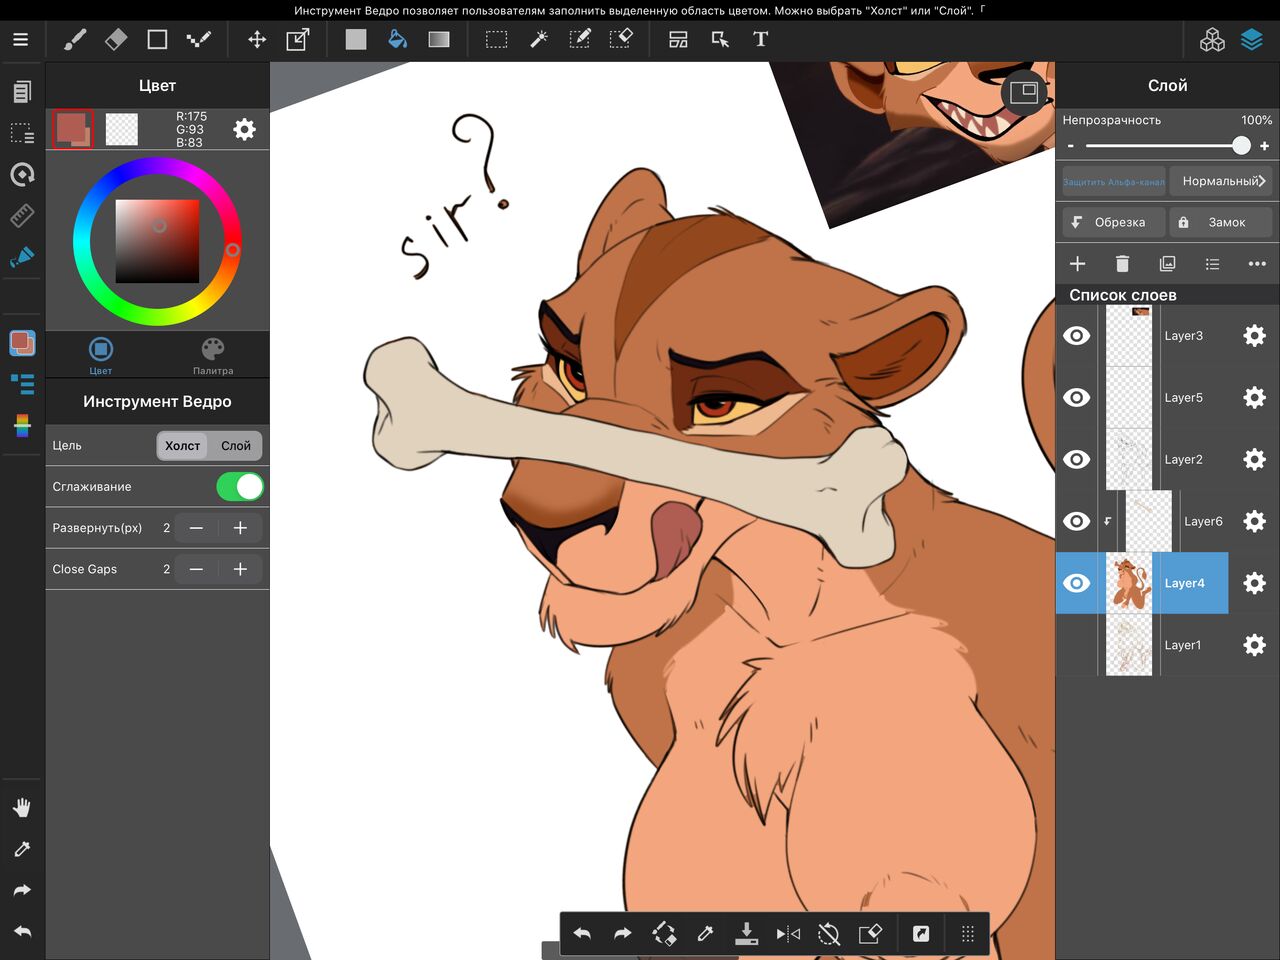Image resolution: width=1280 pixels, height=960 pixels.
Task: Hide Layer6 with its eye icon
Action: 1077,522
